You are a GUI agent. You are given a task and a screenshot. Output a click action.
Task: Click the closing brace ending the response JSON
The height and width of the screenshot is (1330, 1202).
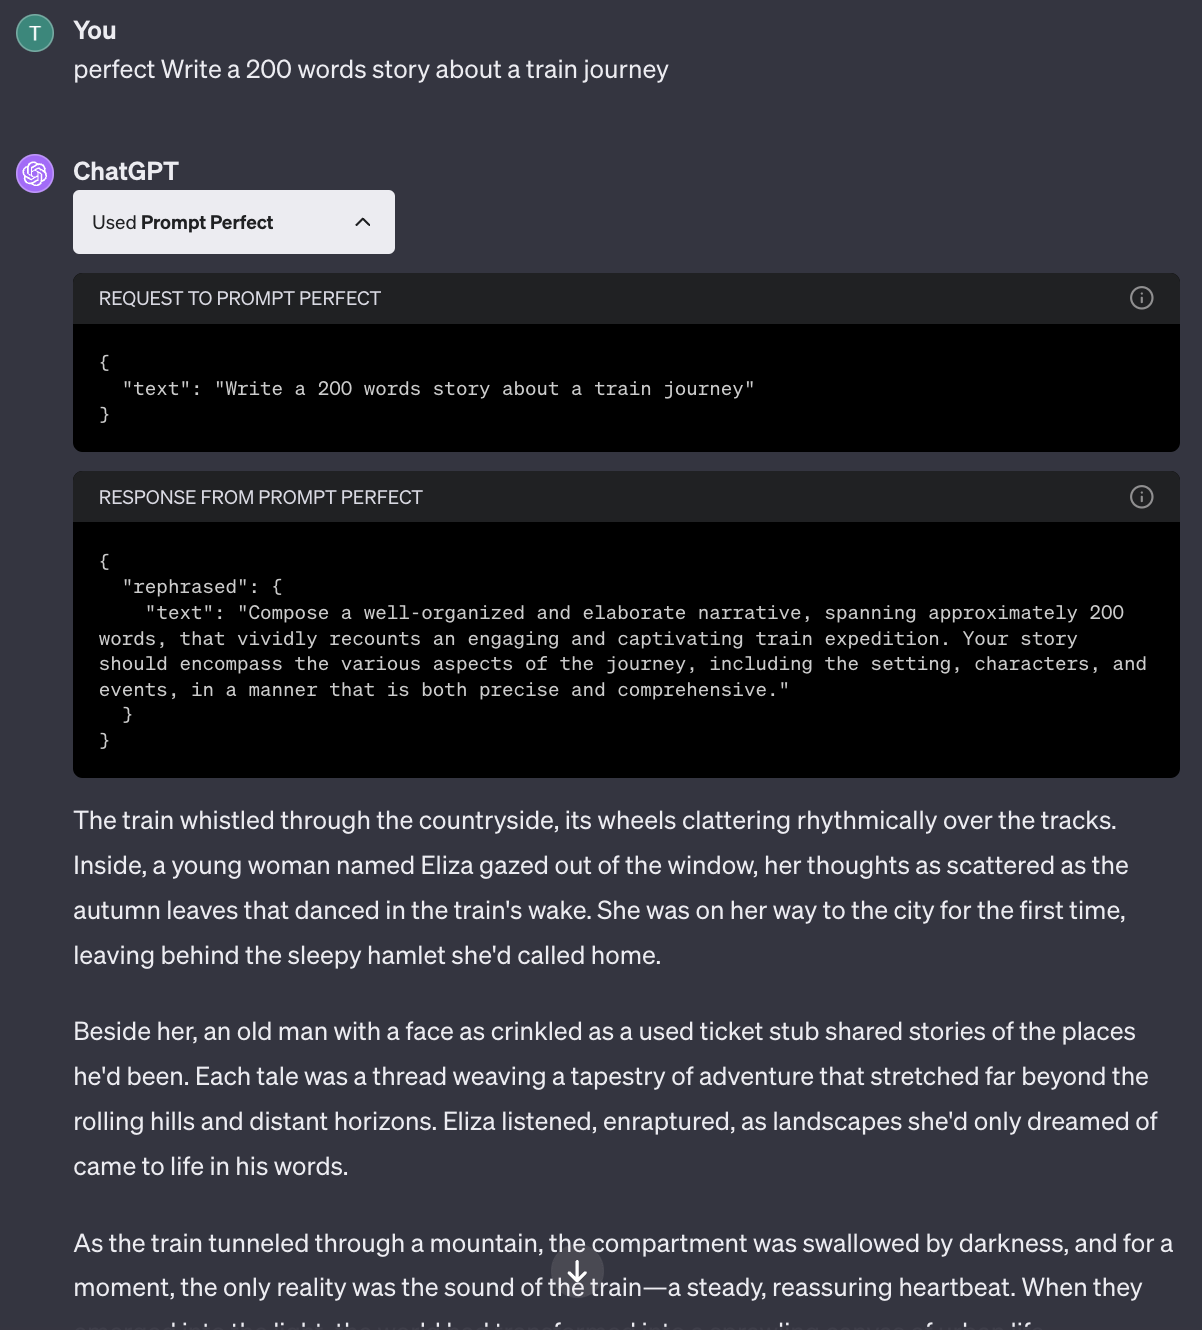pyautogui.click(x=105, y=740)
